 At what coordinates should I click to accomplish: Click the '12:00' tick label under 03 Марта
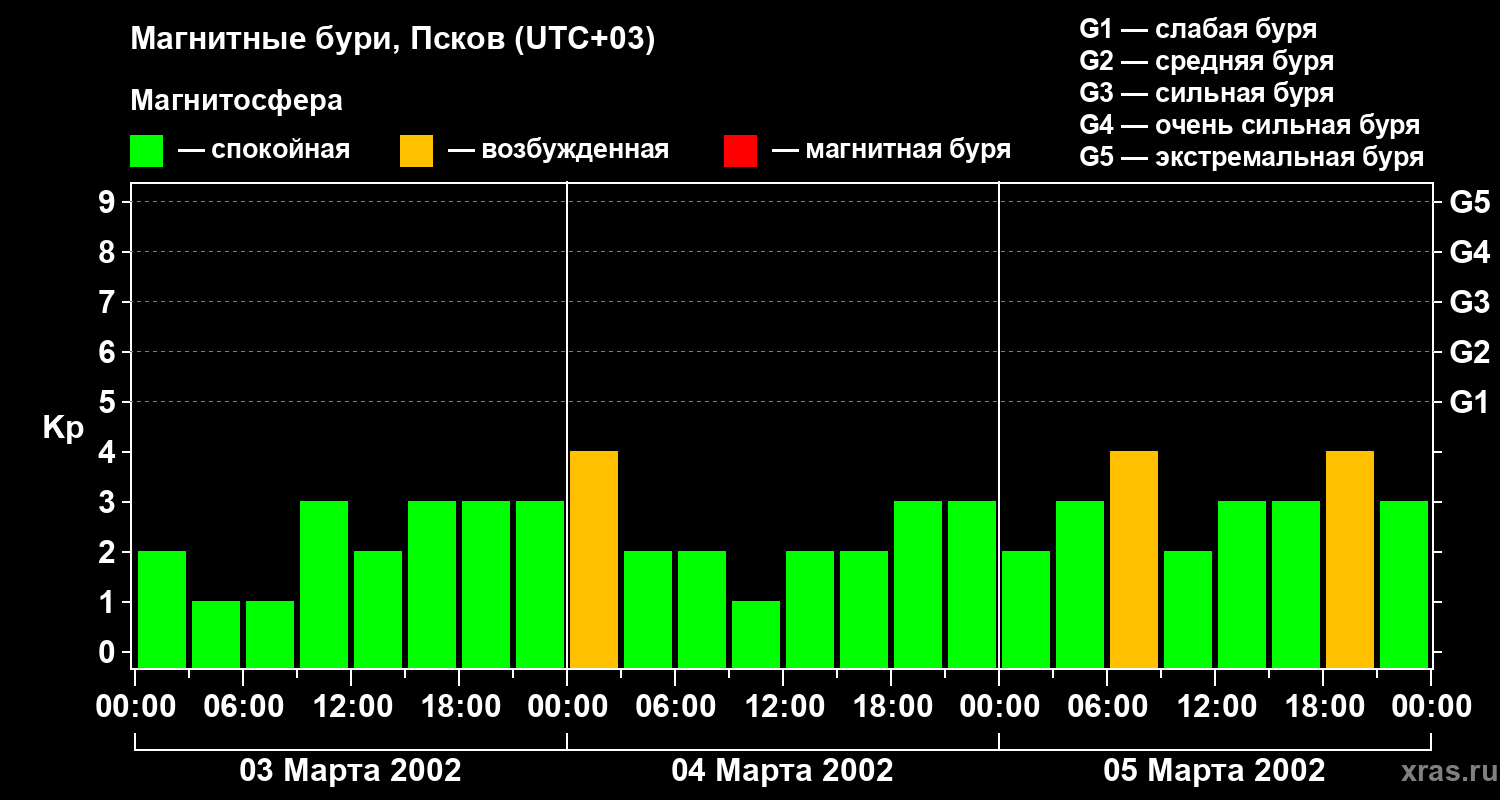[351, 707]
